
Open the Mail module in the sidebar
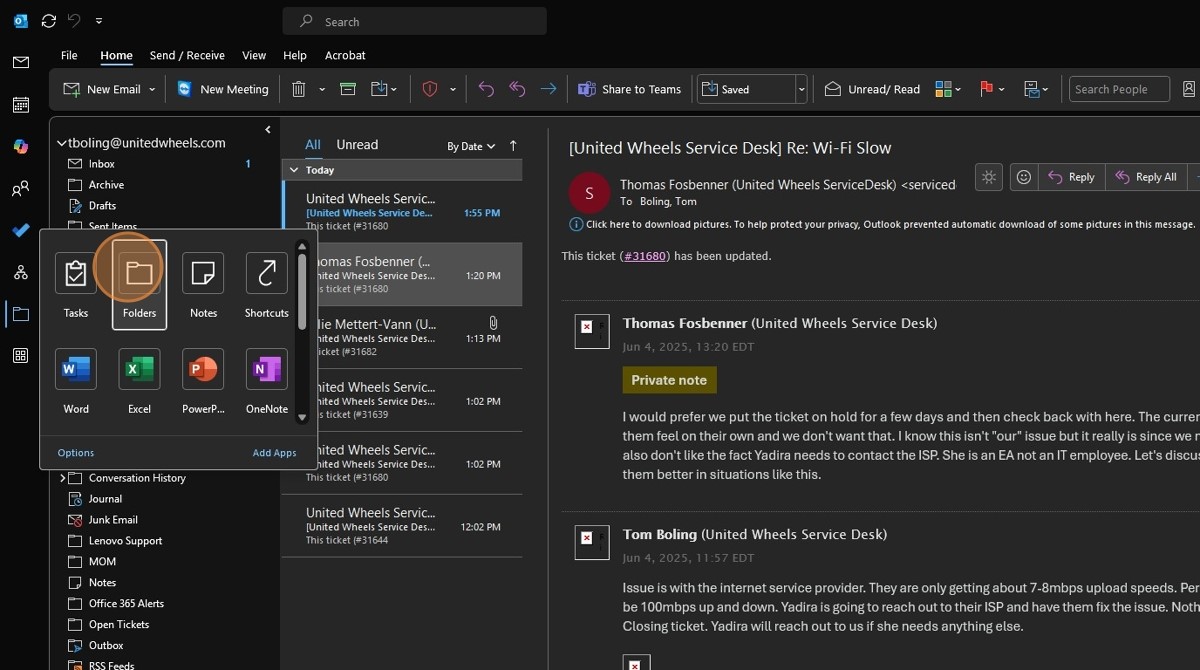[20, 63]
